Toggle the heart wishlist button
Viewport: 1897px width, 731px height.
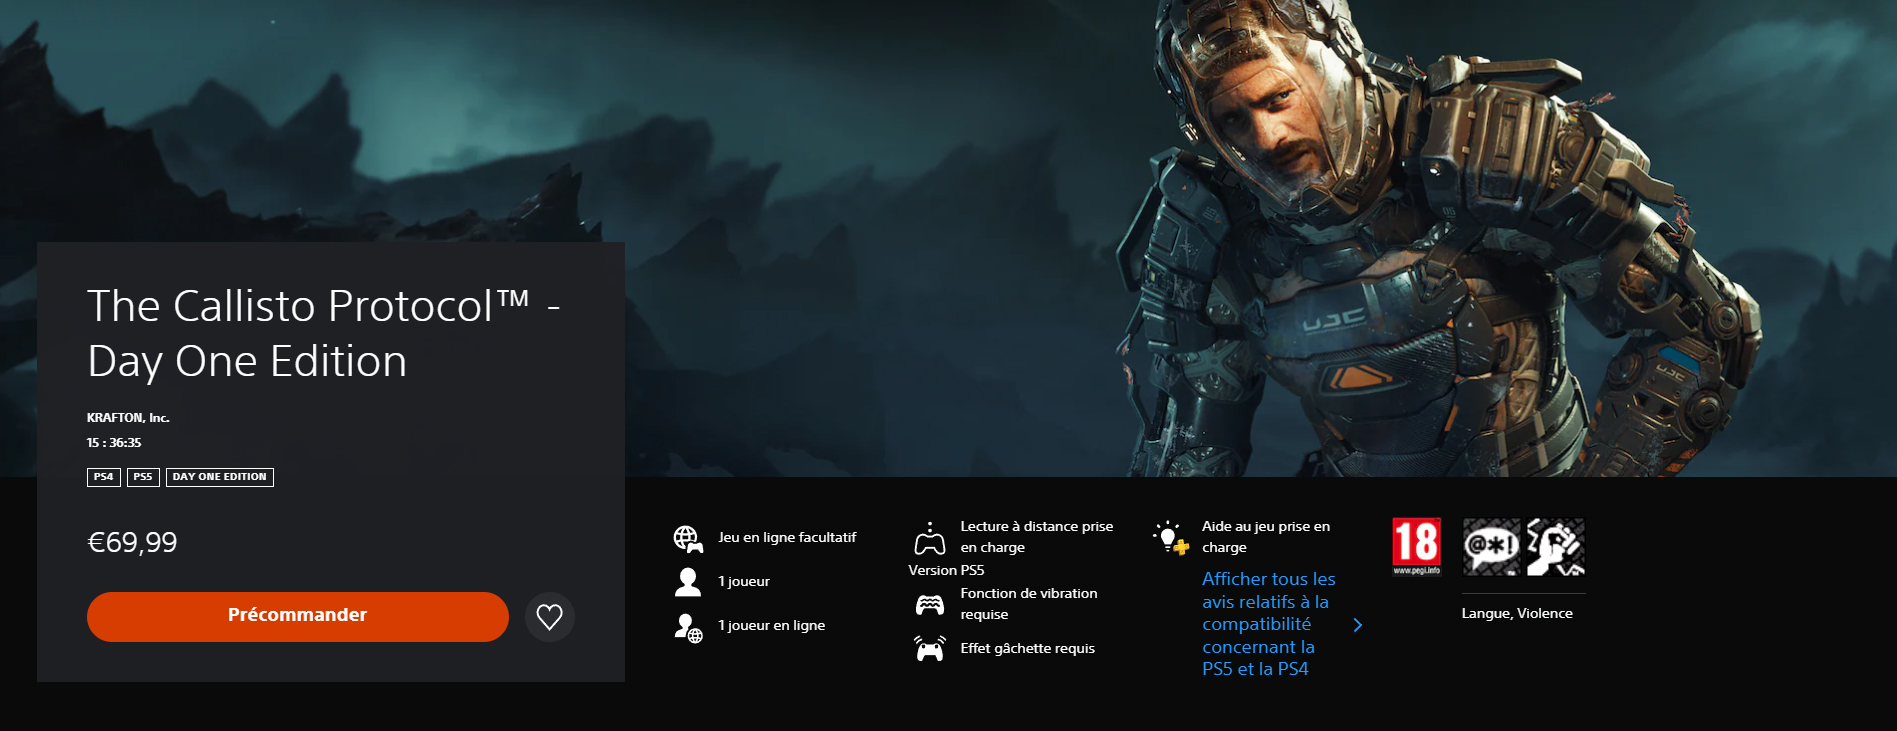coord(549,617)
